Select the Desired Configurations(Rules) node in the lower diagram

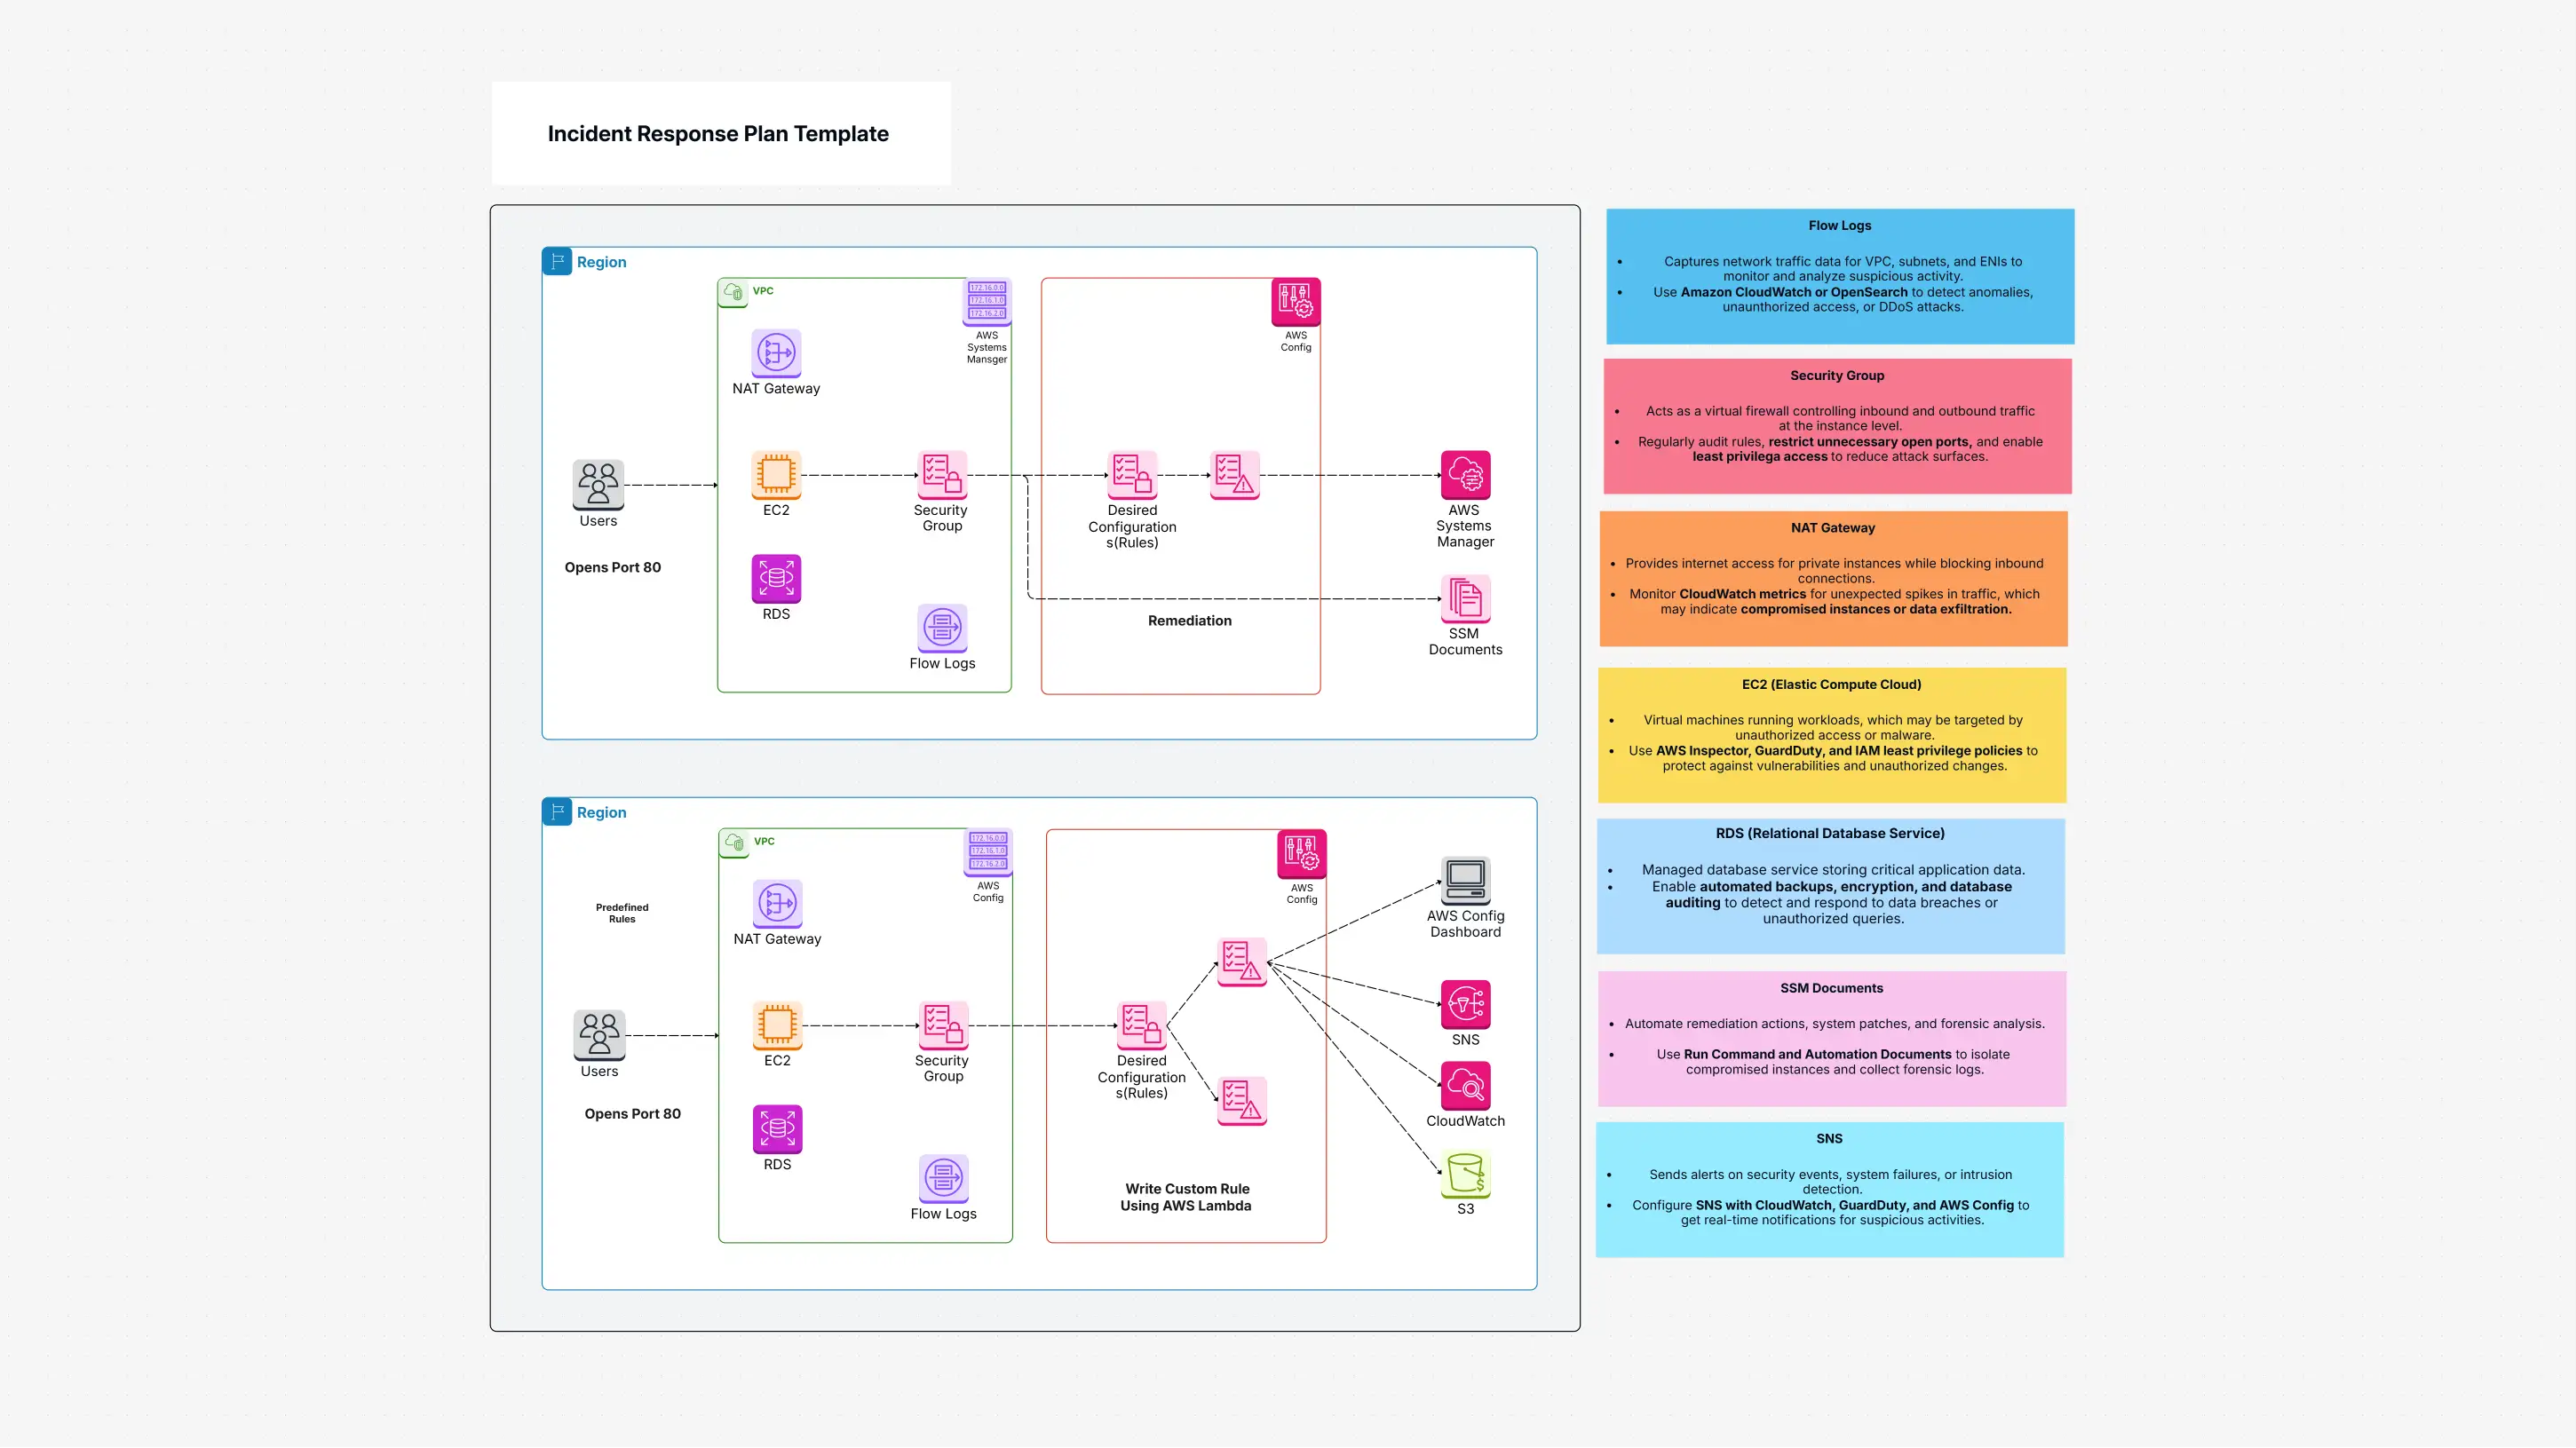(x=1141, y=1027)
